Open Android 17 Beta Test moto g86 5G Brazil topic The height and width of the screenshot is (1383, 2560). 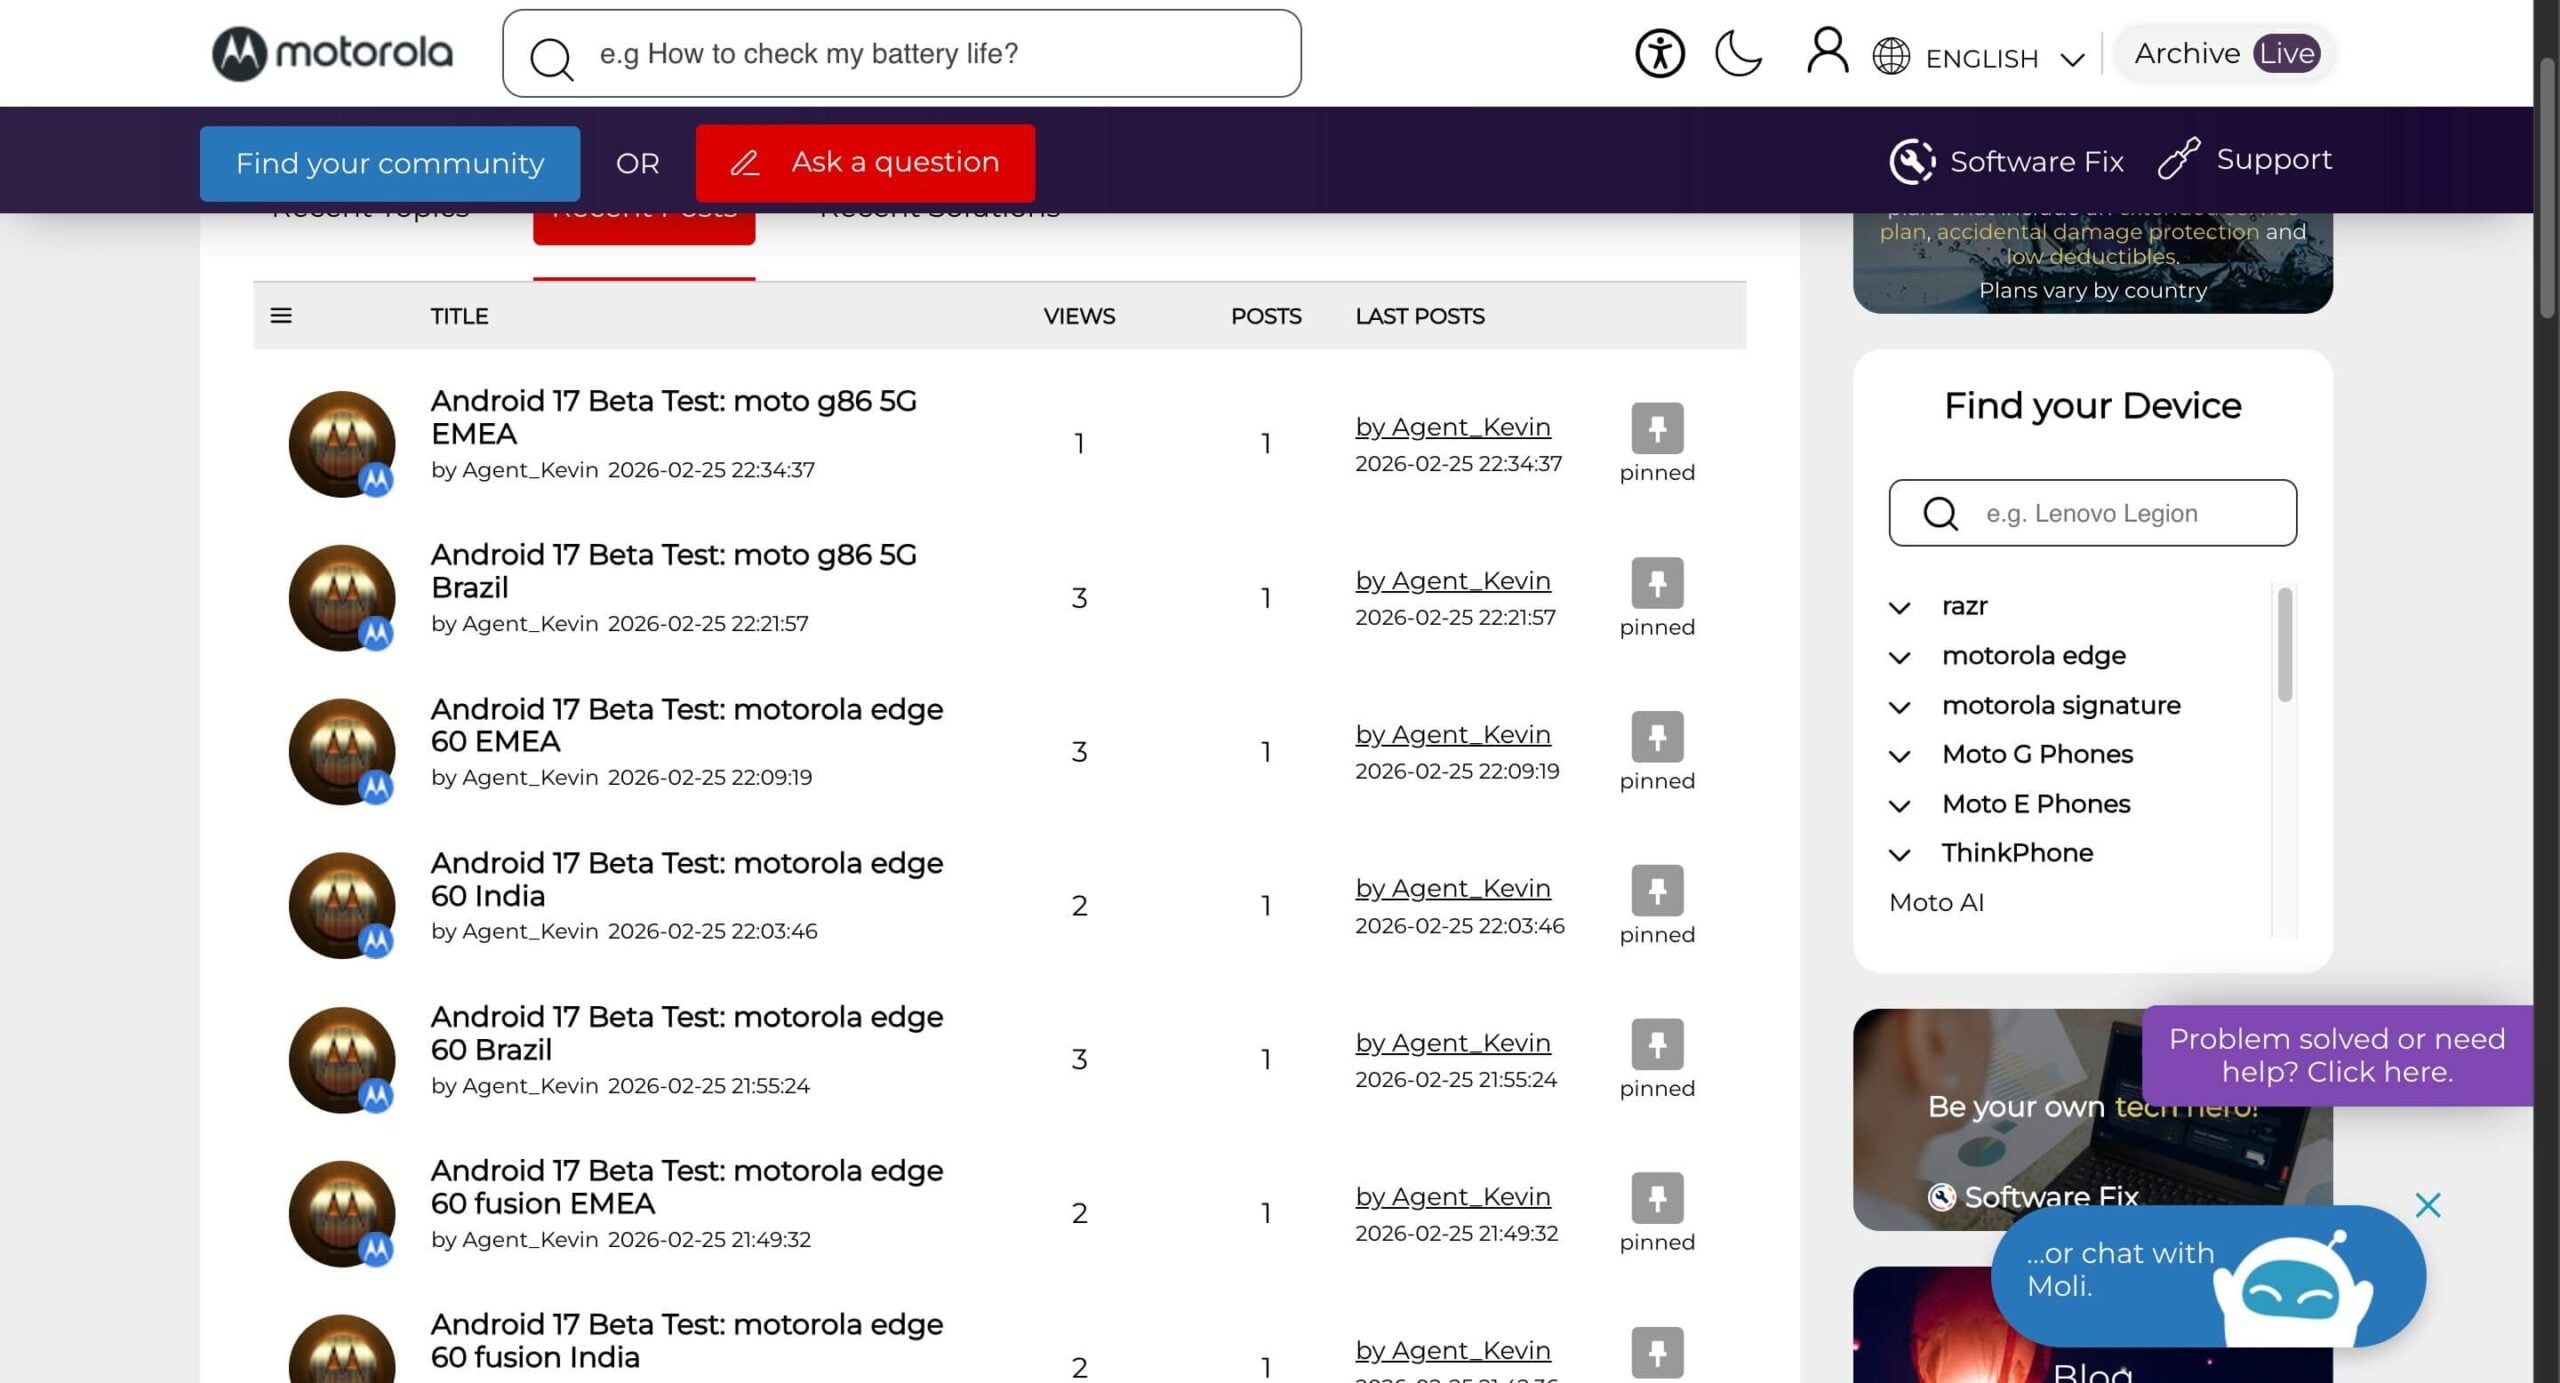(674, 571)
